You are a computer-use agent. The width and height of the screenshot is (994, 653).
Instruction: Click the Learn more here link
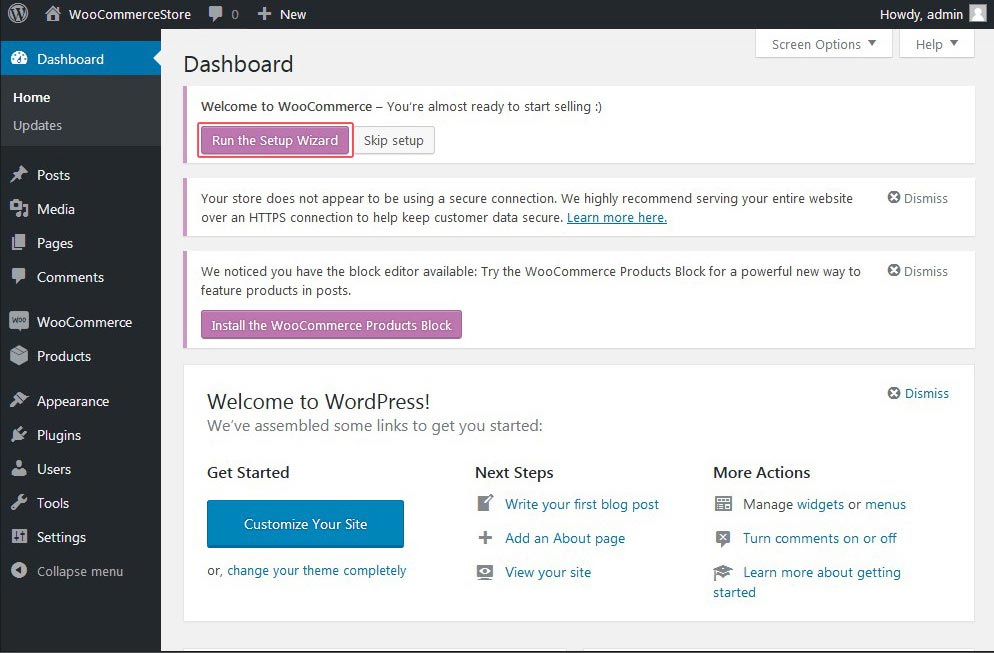(616, 217)
